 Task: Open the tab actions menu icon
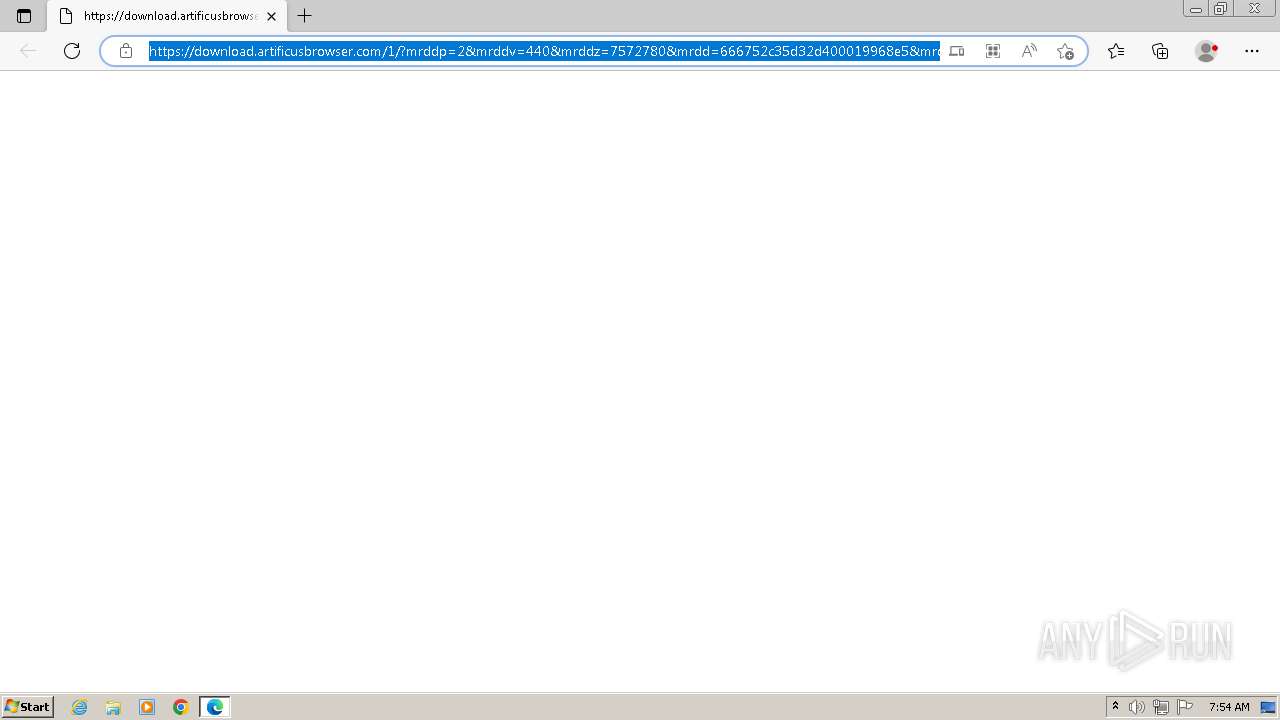[x=24, y=16]
